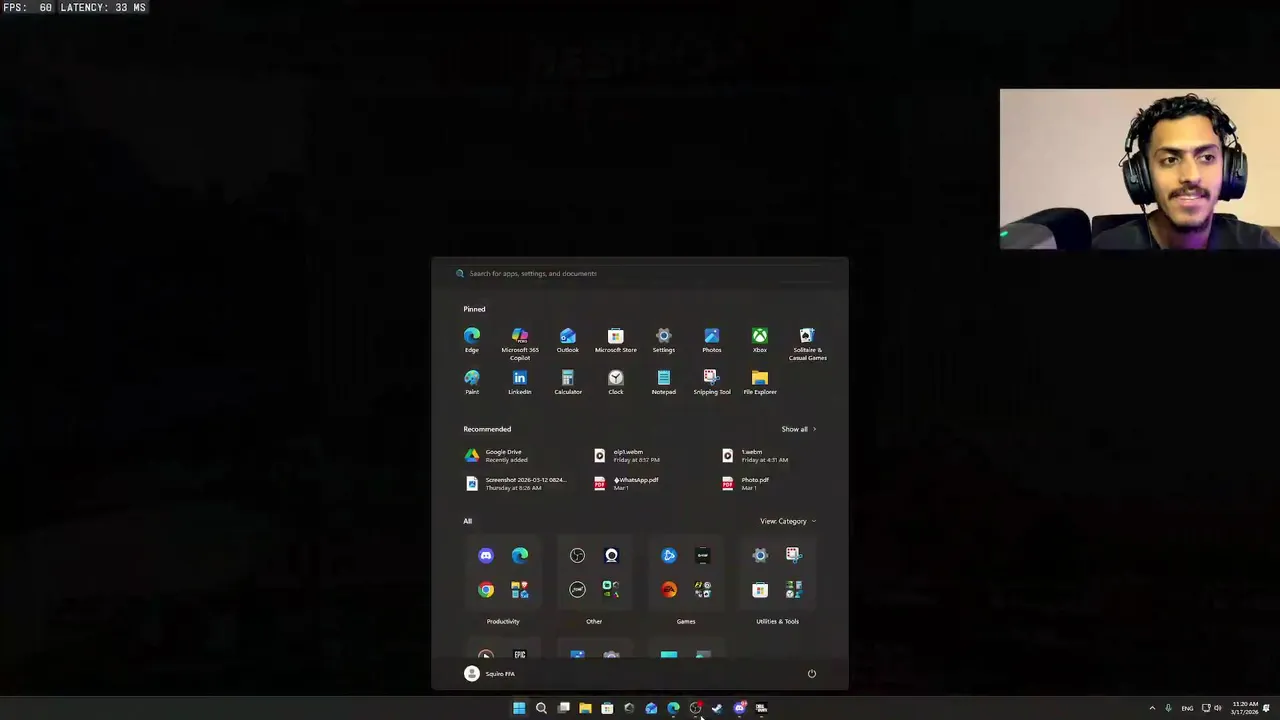Open the View: Category dropdown

(788, 521)
